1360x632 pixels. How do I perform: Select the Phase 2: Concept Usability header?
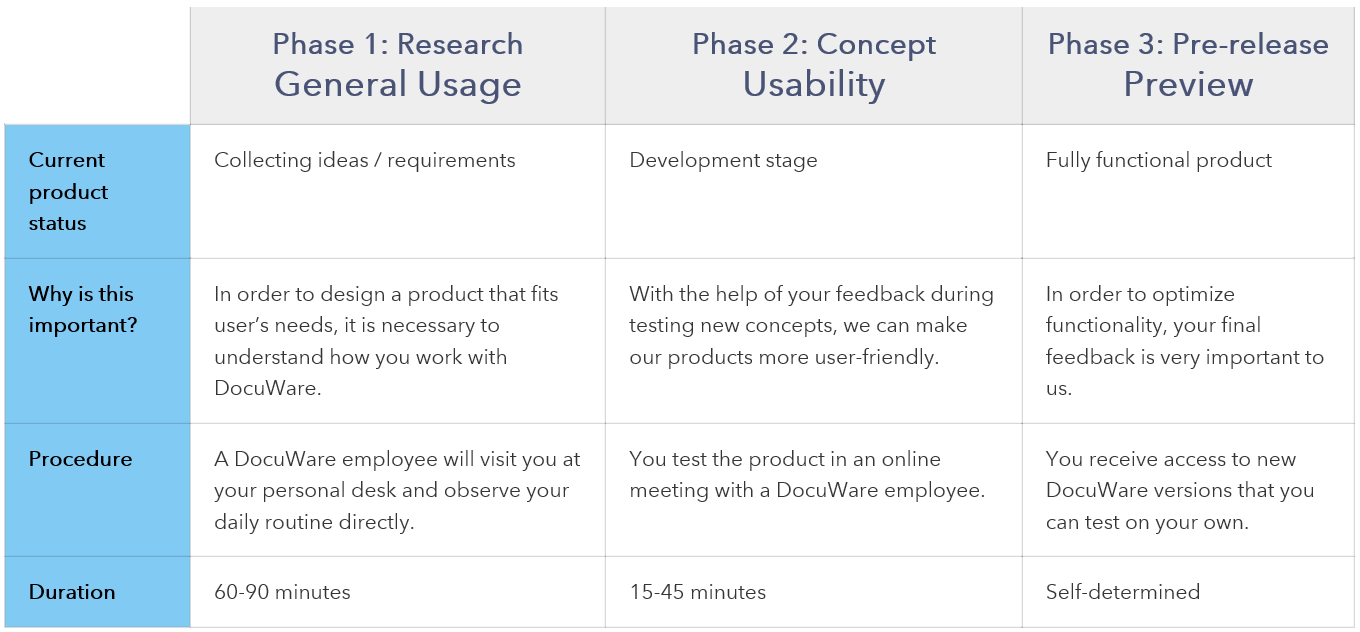813,65
